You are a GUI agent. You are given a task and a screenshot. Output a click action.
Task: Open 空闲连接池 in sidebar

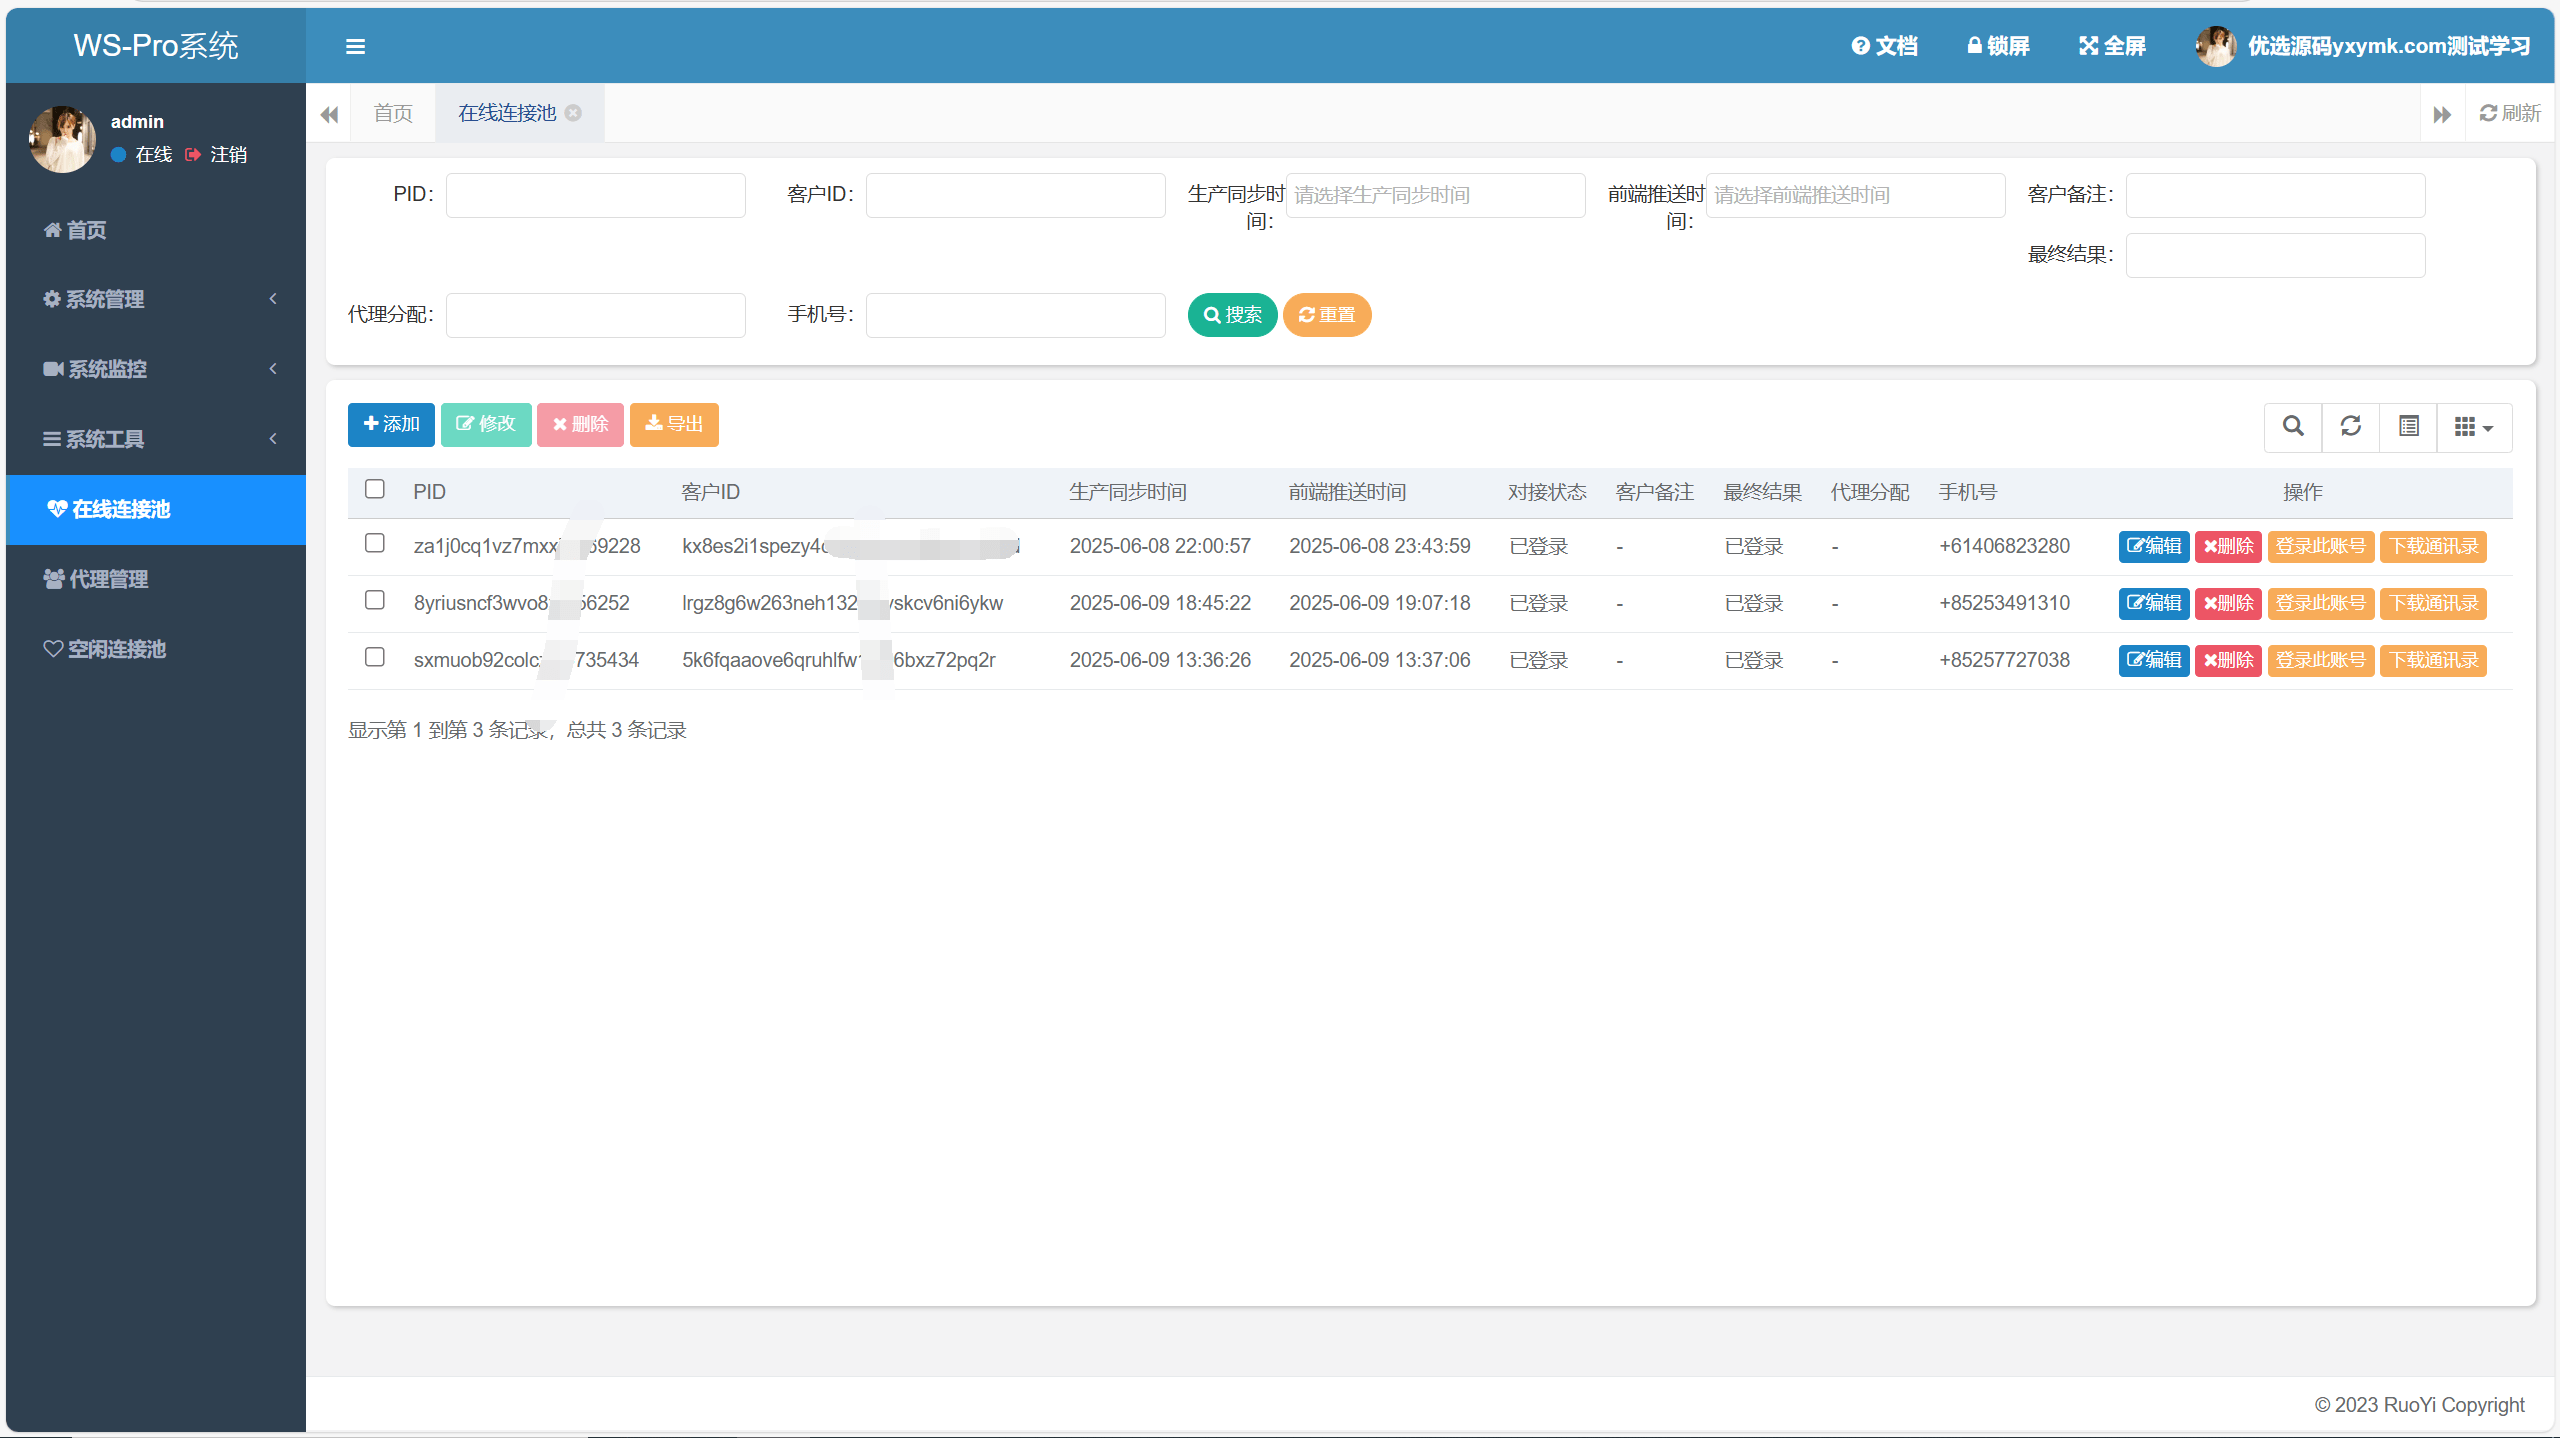(116, 649)
